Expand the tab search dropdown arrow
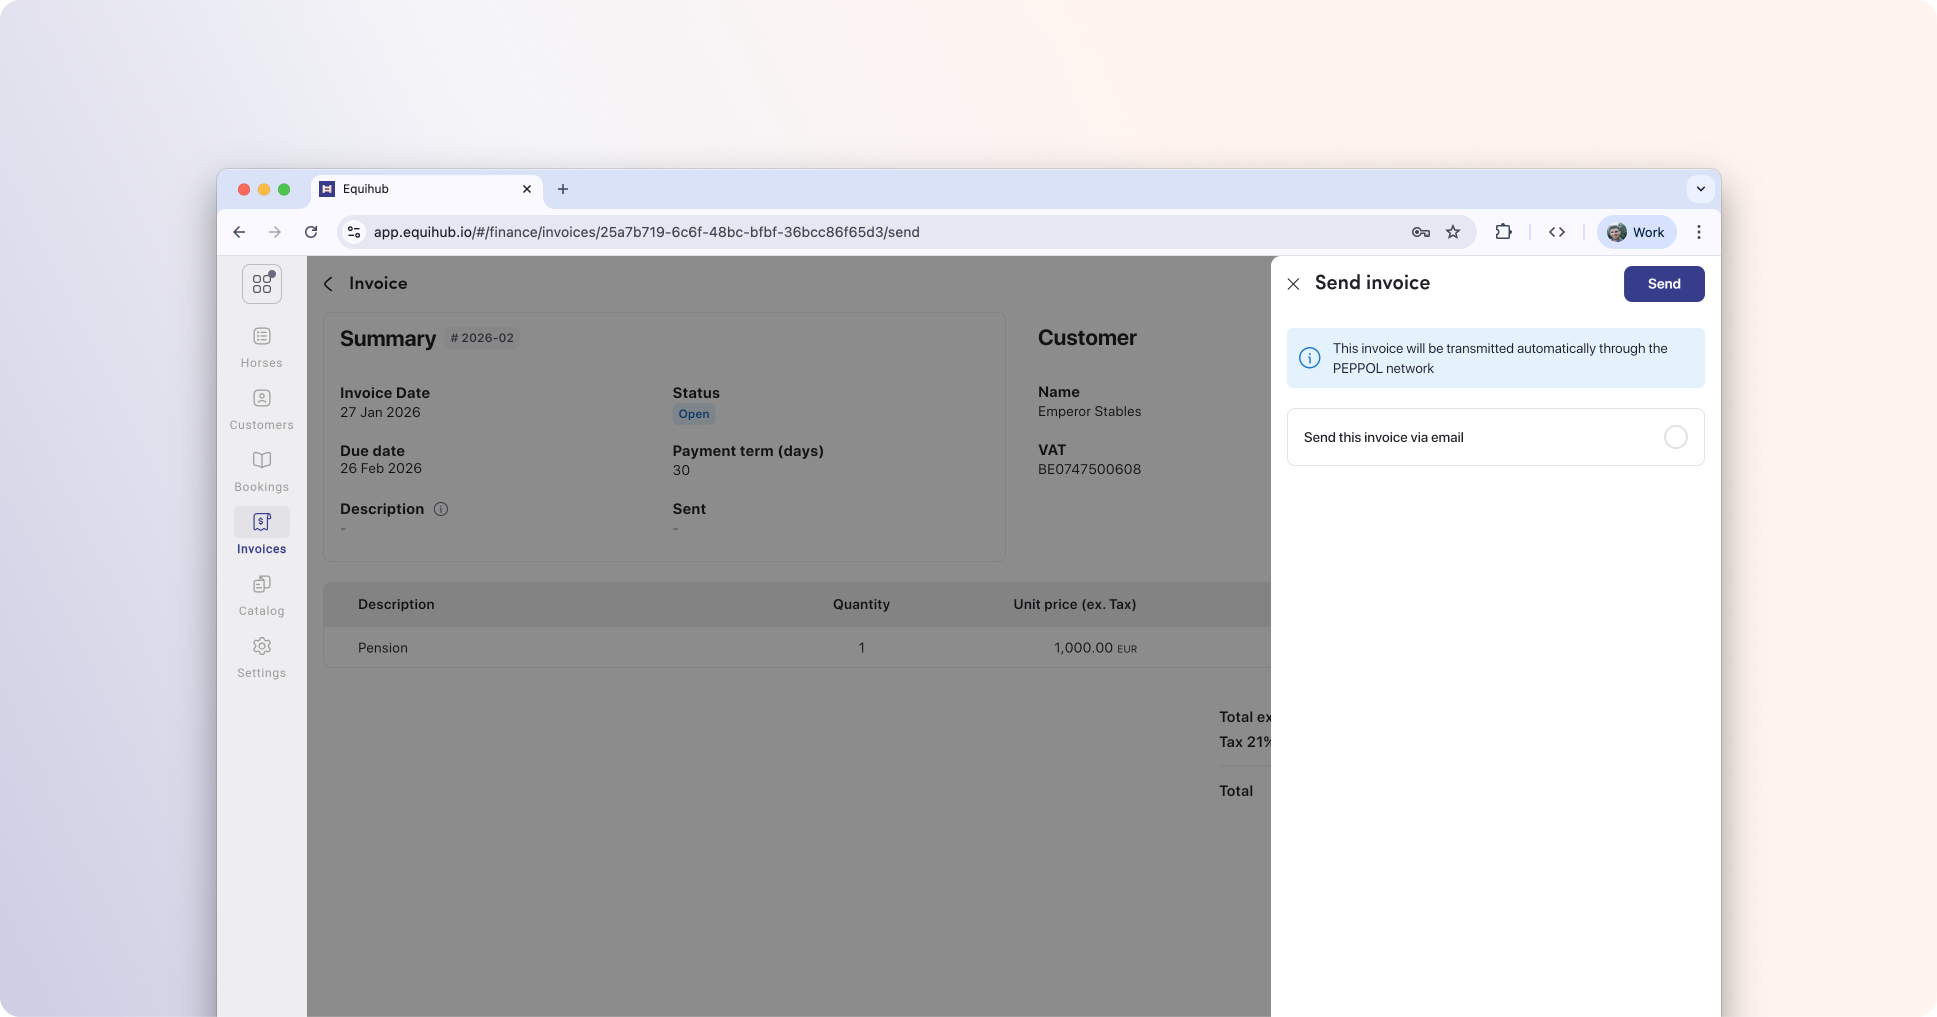 pos(1700,189)
